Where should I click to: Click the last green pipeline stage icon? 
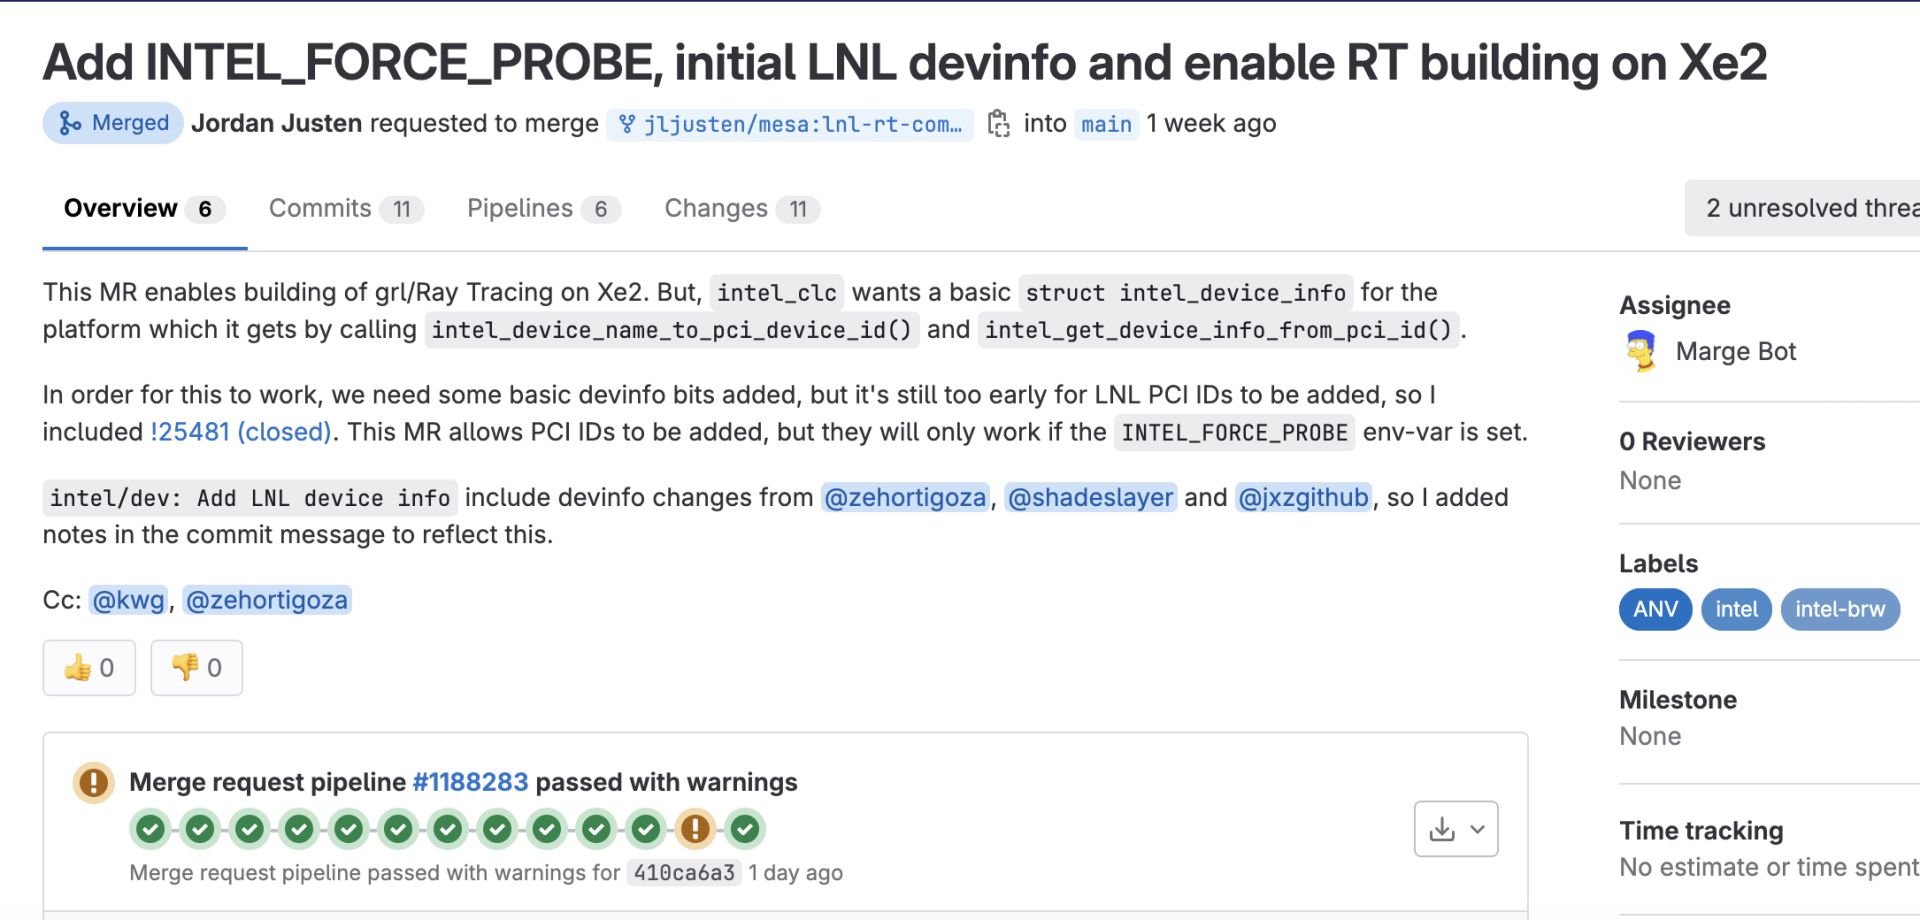[746, 829]
